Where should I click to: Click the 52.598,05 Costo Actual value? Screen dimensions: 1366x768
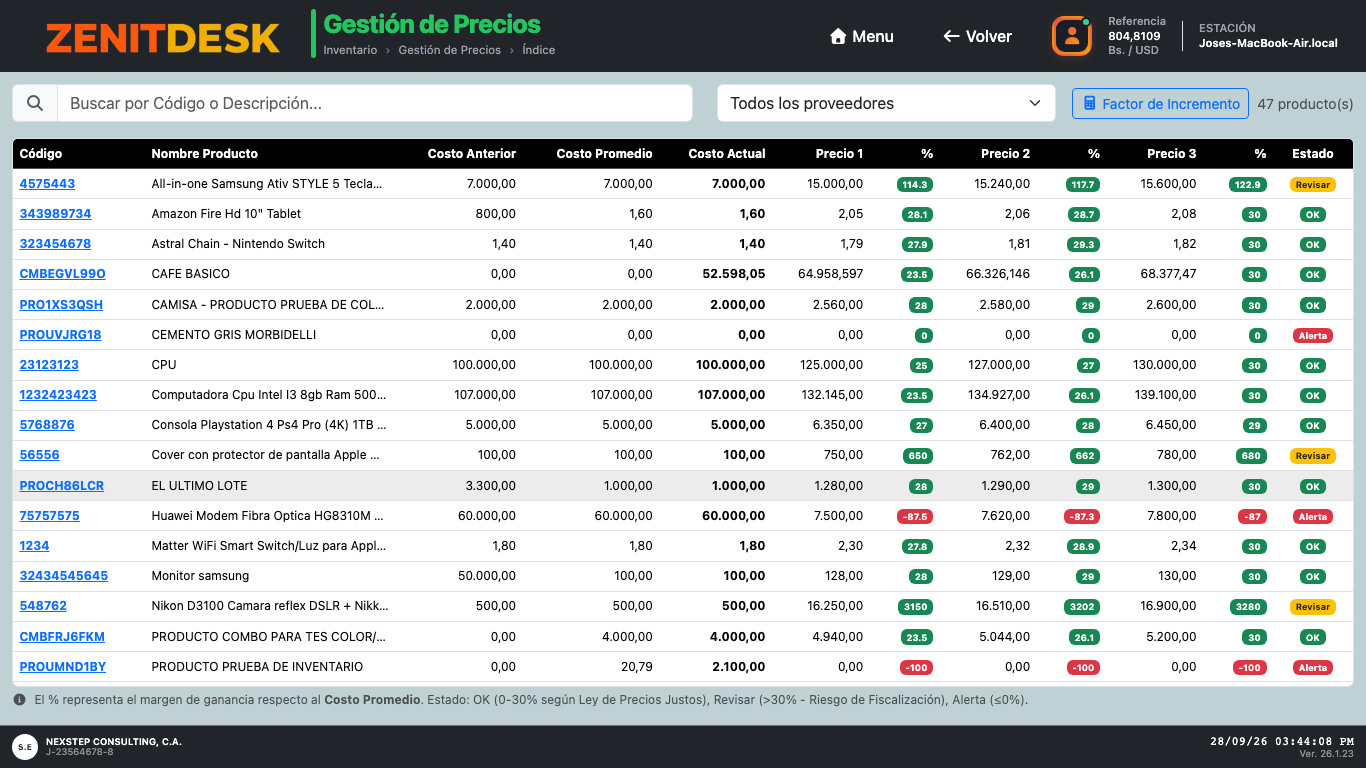[734, 274]
